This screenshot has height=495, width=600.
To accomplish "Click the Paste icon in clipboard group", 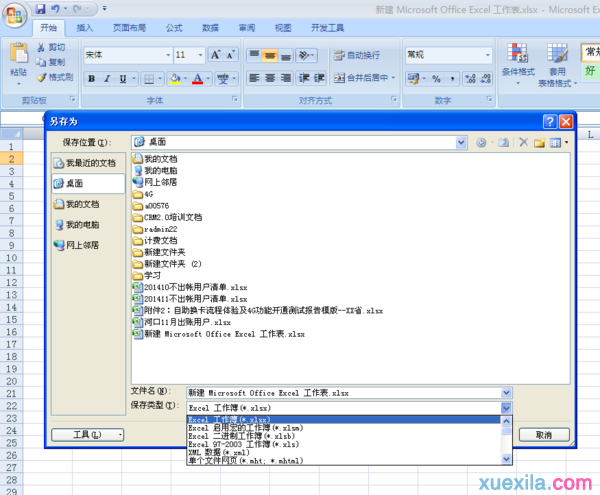I will (18, 54).
